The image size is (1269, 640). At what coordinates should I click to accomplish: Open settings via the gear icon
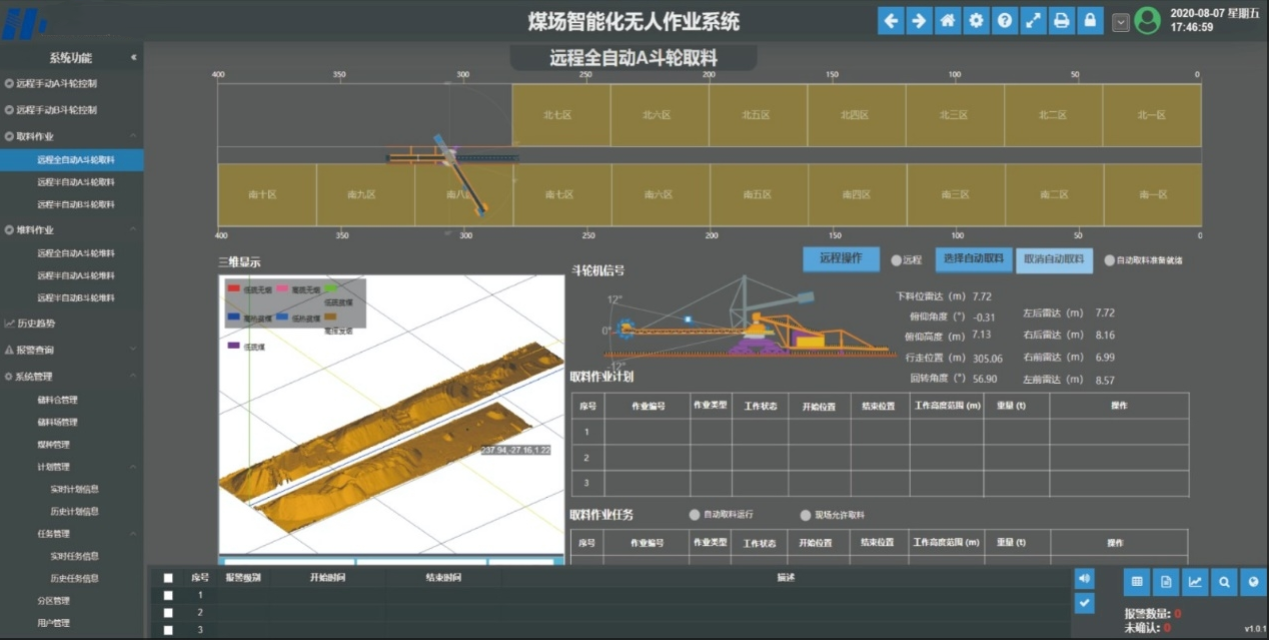976,21
